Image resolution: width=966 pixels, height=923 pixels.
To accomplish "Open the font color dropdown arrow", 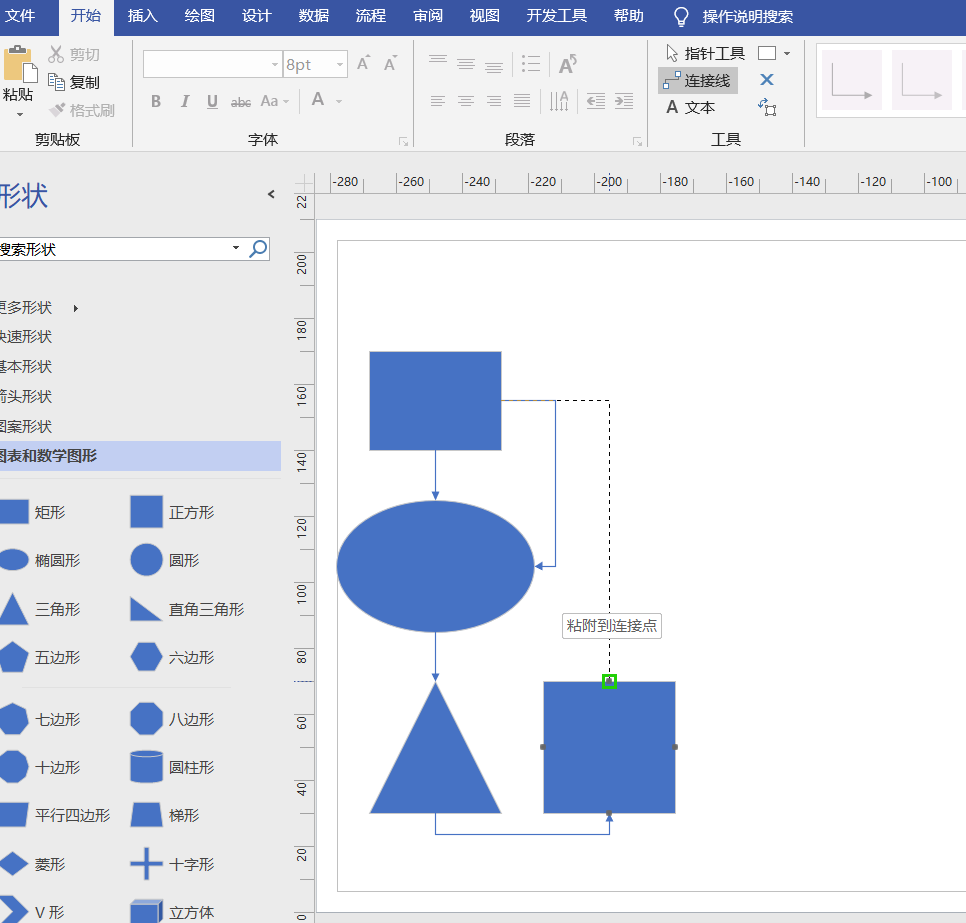I will 339,101.
